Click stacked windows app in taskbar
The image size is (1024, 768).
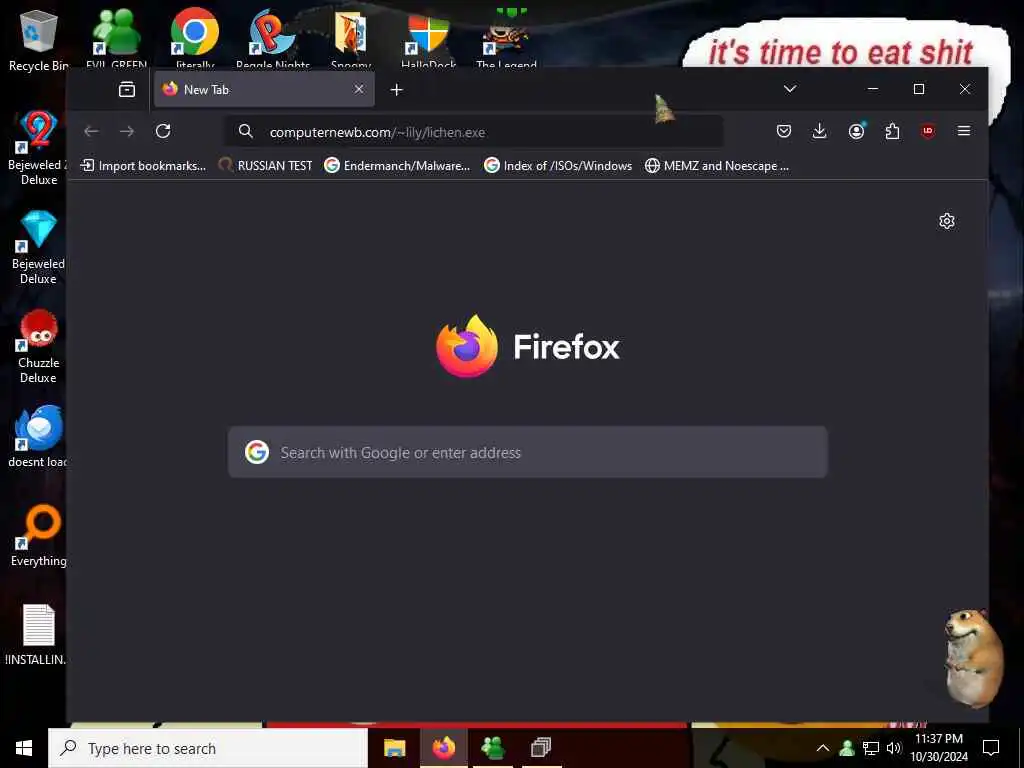[541, 748]
